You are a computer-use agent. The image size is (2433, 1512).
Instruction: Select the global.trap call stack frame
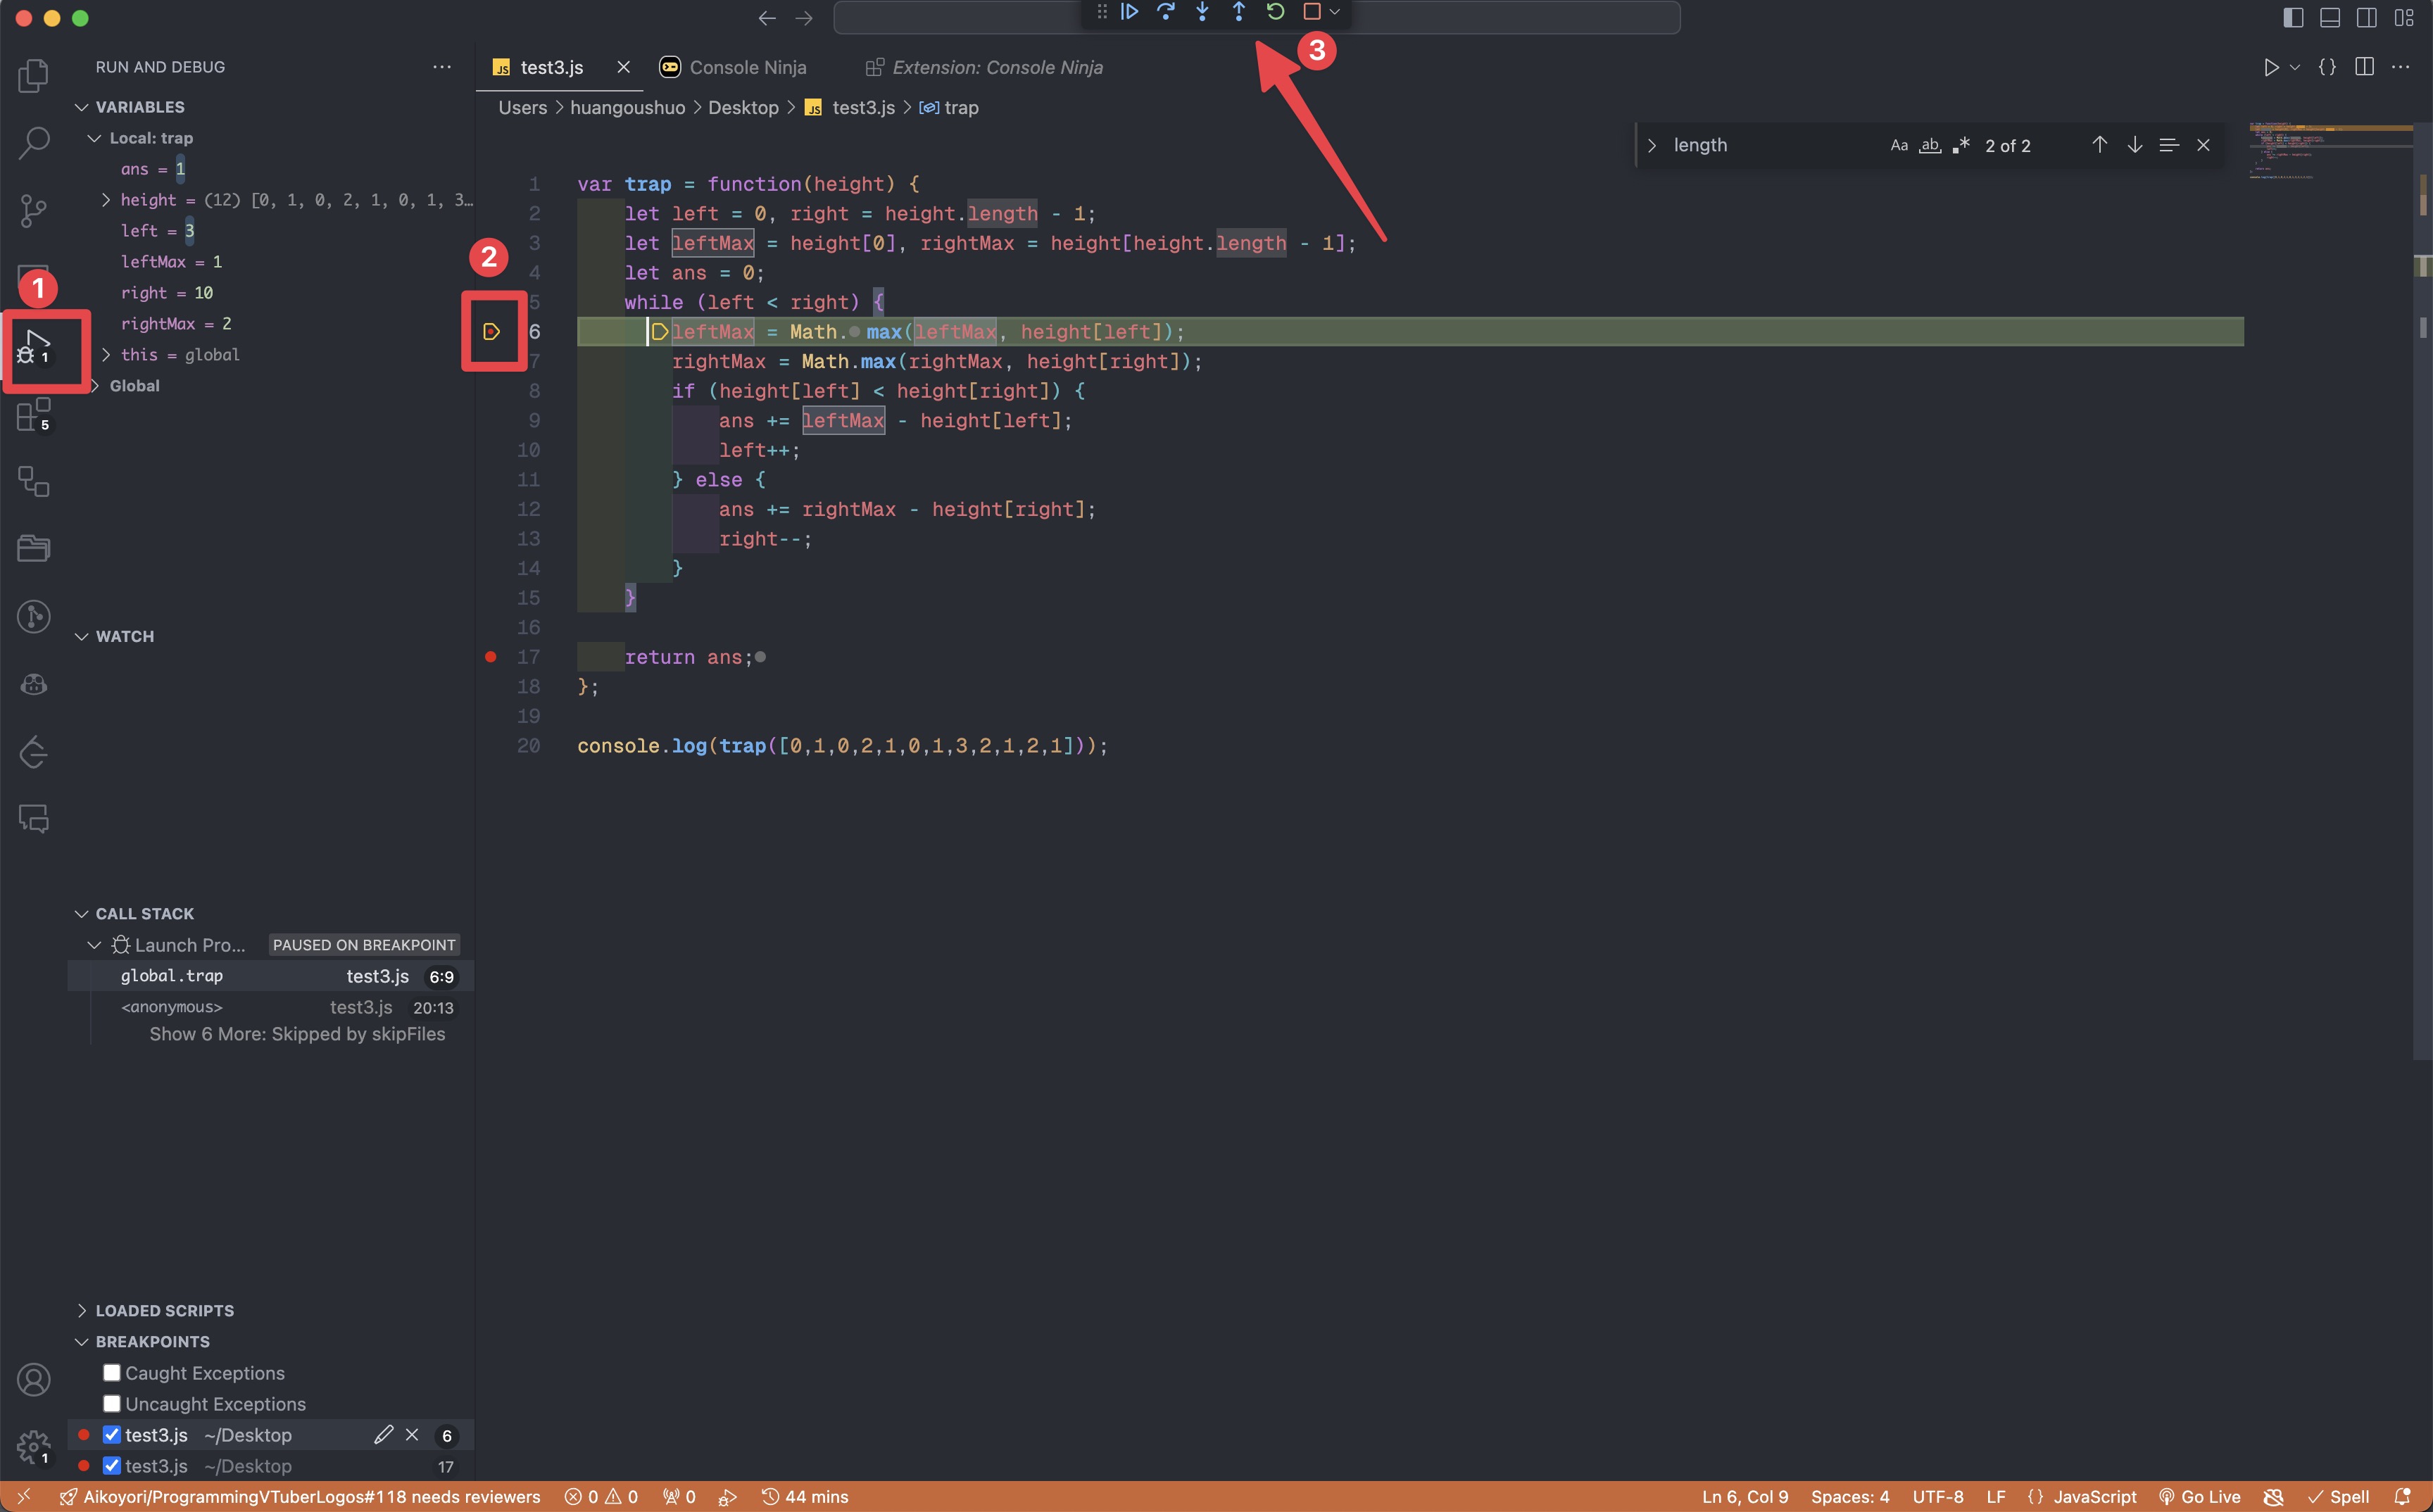(x=270, y=976)
